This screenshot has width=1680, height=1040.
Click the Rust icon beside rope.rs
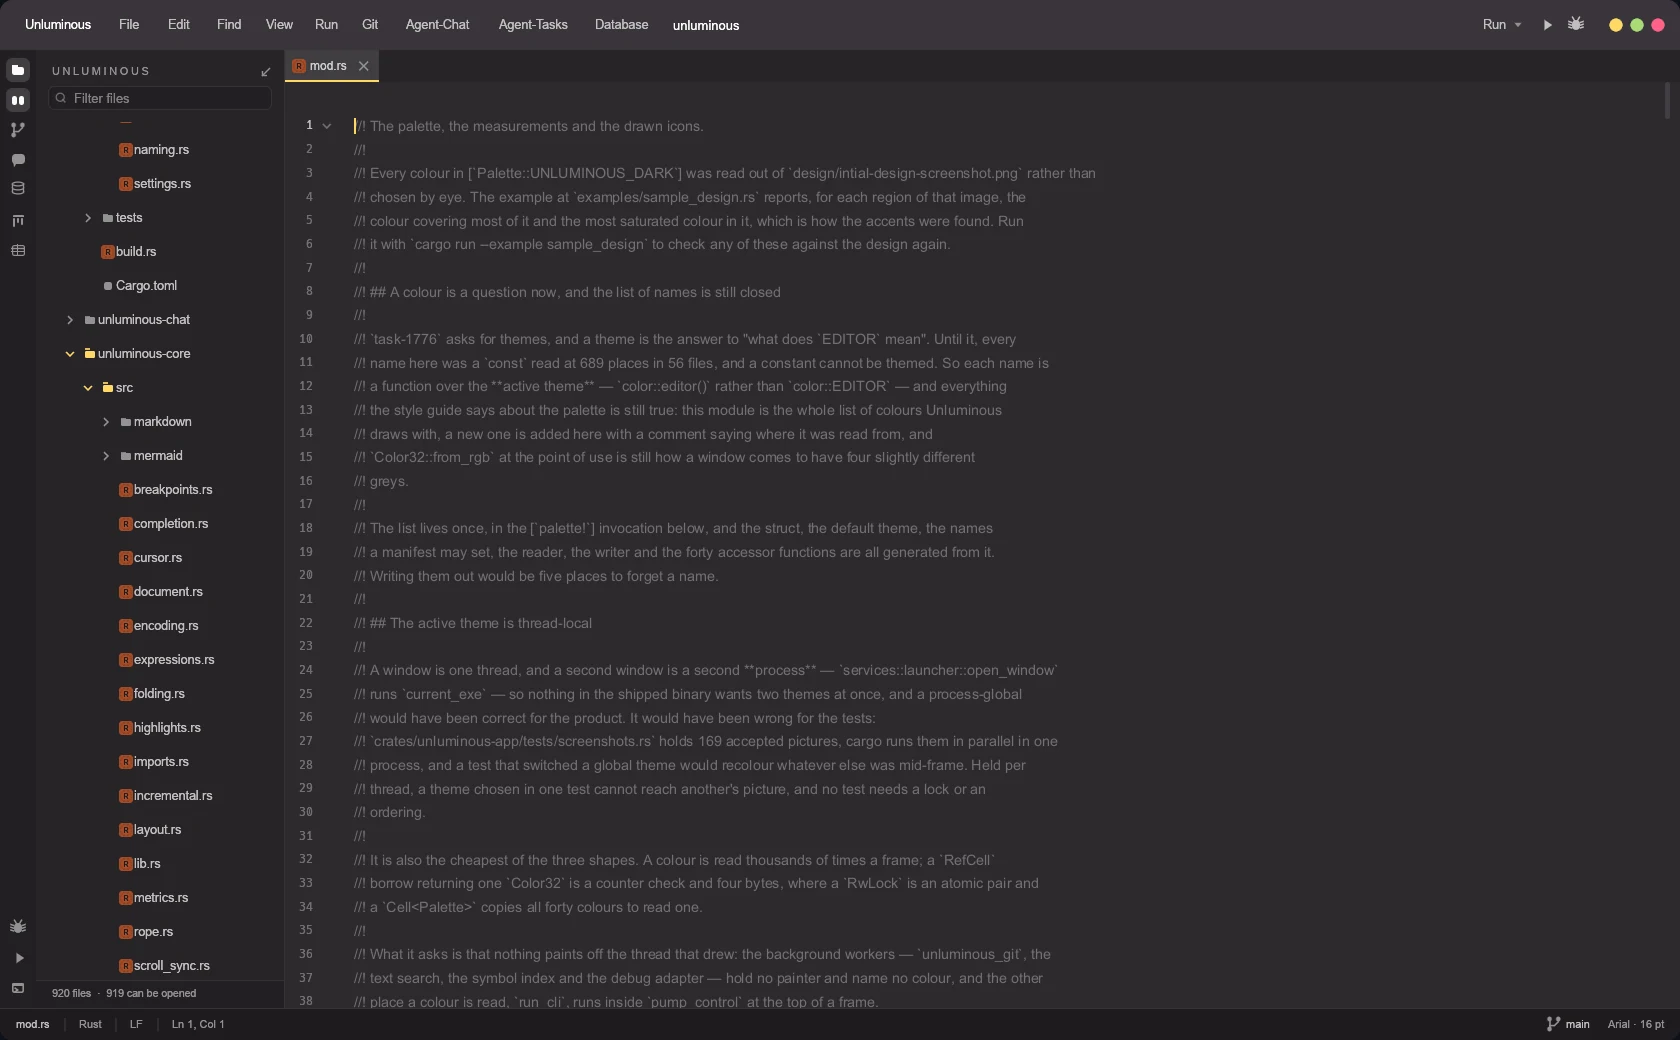[x=126, y=932]
